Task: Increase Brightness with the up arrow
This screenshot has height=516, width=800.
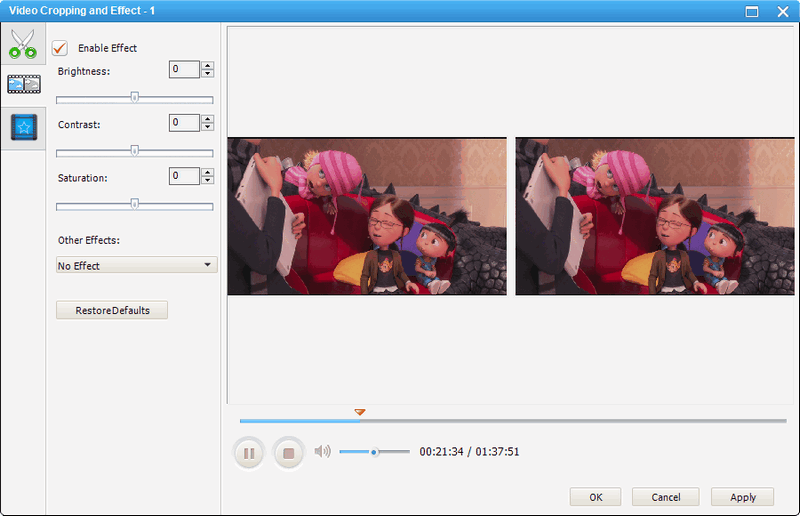Action: click(207, 65)
